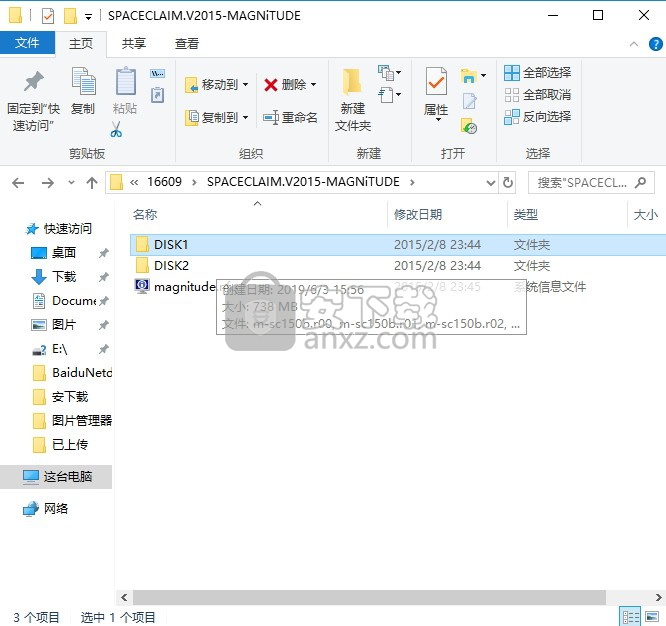
Task: Open the Copy to (复制到) dropdown
Action: click(246, 117)
